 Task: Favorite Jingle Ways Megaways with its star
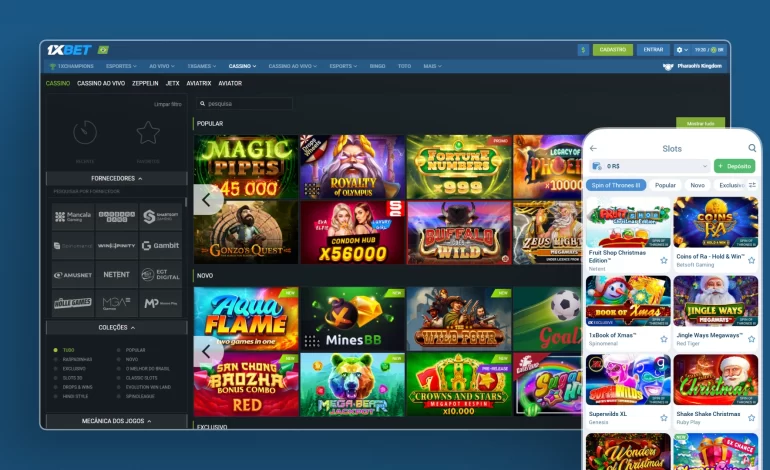point(751,339)
